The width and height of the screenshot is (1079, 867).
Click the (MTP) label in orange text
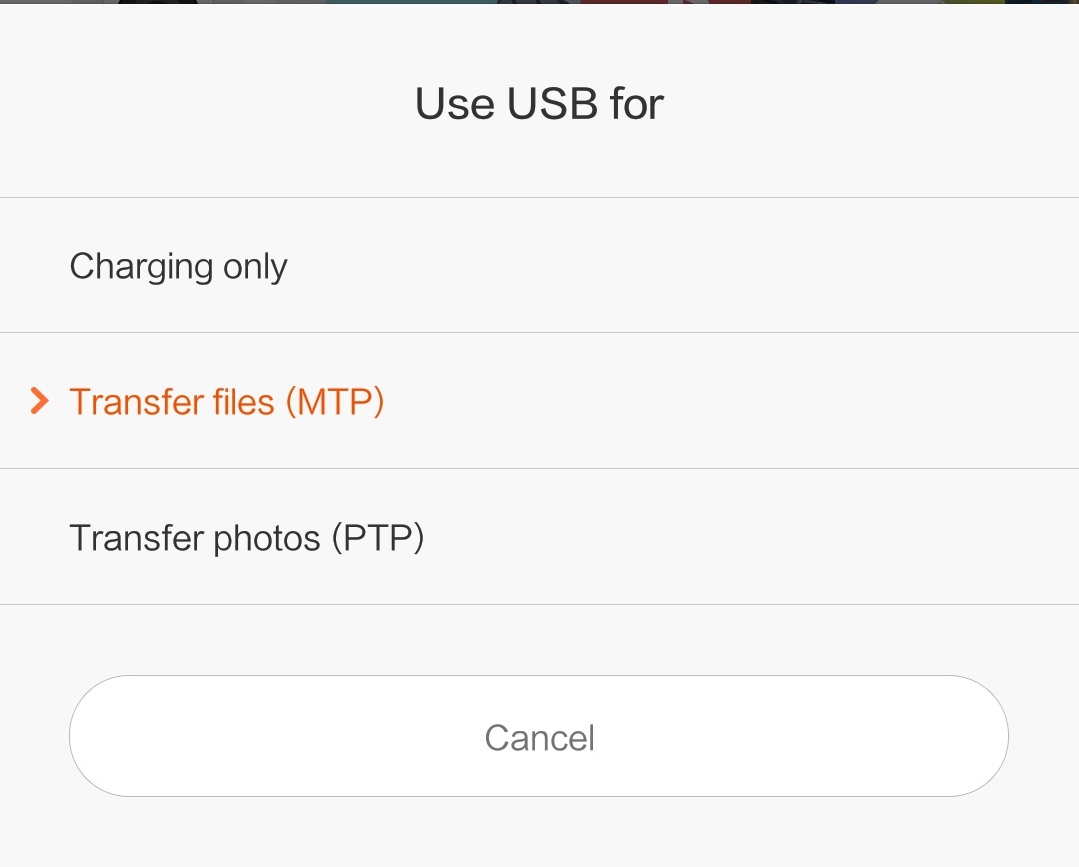tap(335, 402)
